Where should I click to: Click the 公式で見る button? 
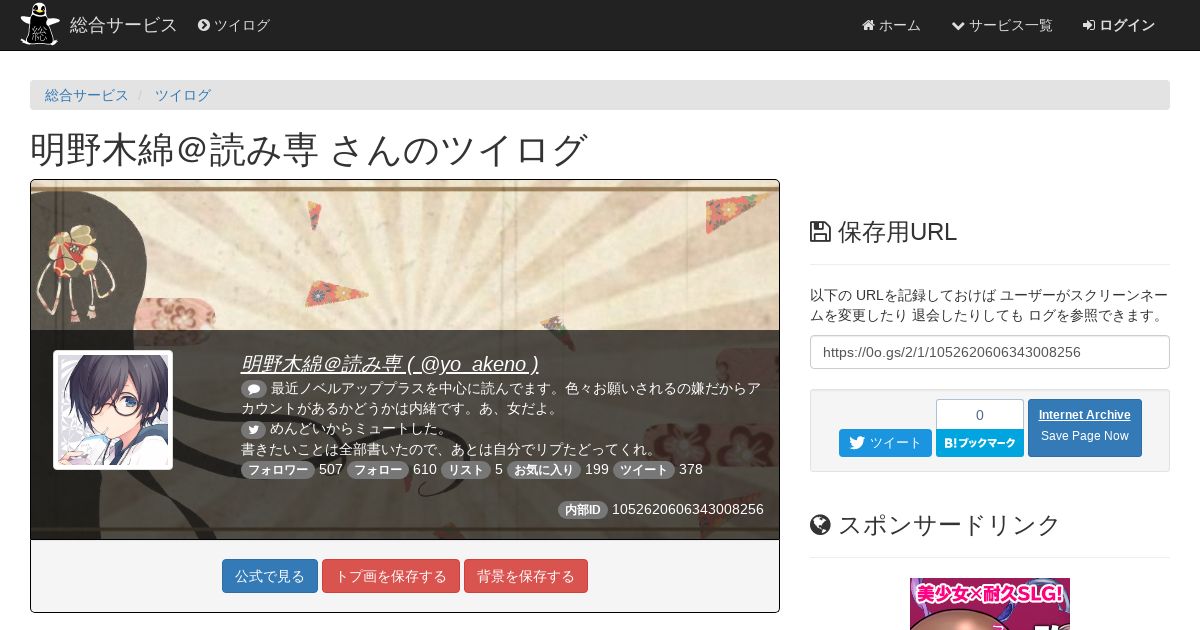[270, 576]
